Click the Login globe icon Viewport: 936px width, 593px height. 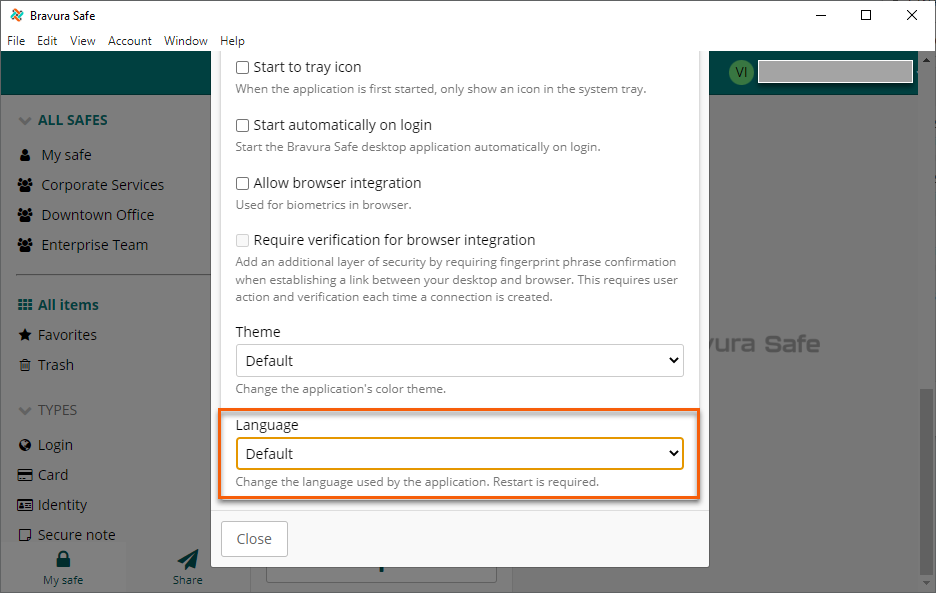point(25,445)
